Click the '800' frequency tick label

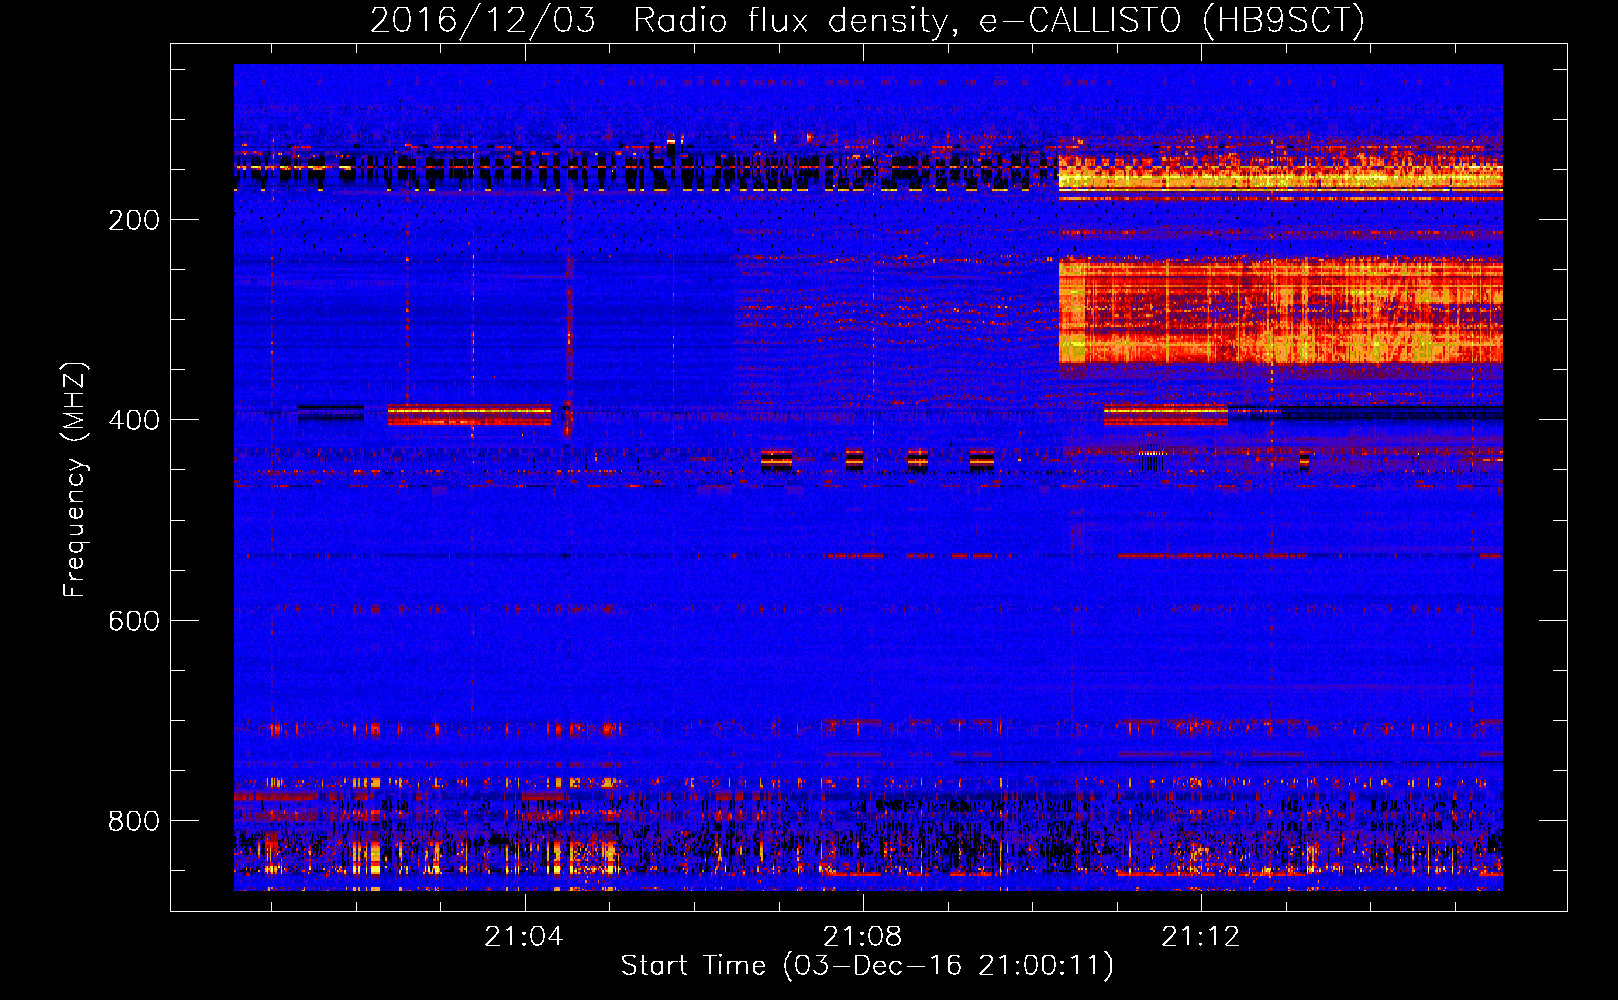134,821
